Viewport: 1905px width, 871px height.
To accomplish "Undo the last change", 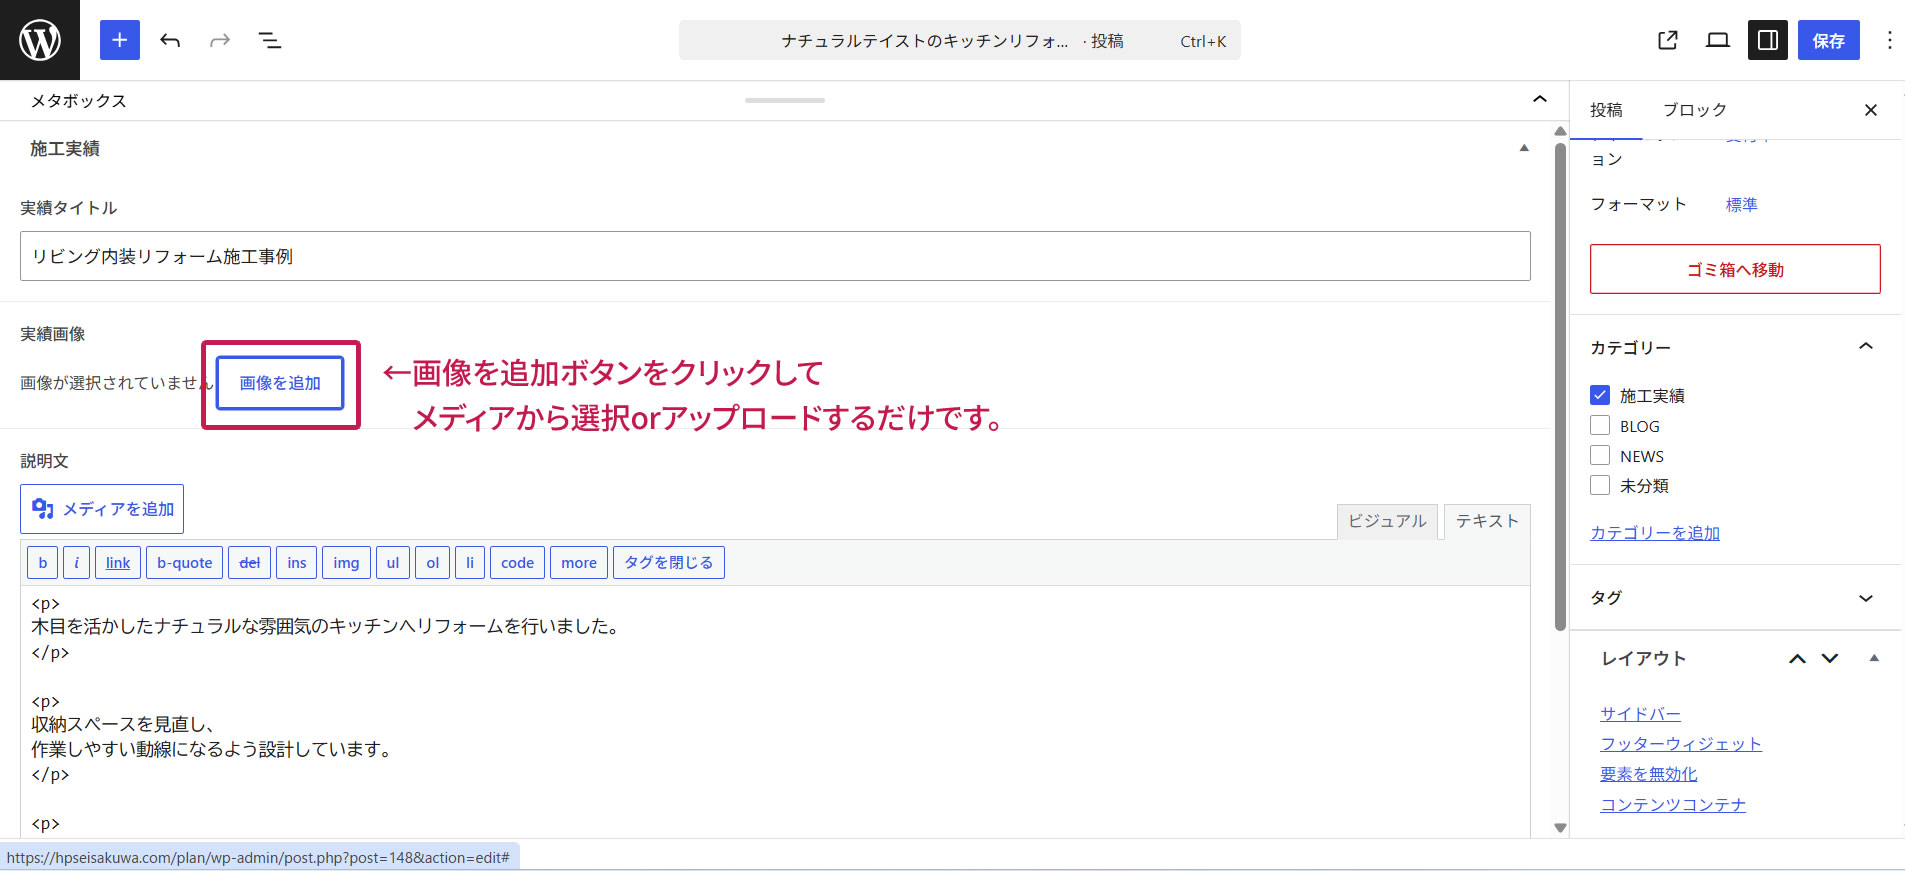I will [170, 40].
